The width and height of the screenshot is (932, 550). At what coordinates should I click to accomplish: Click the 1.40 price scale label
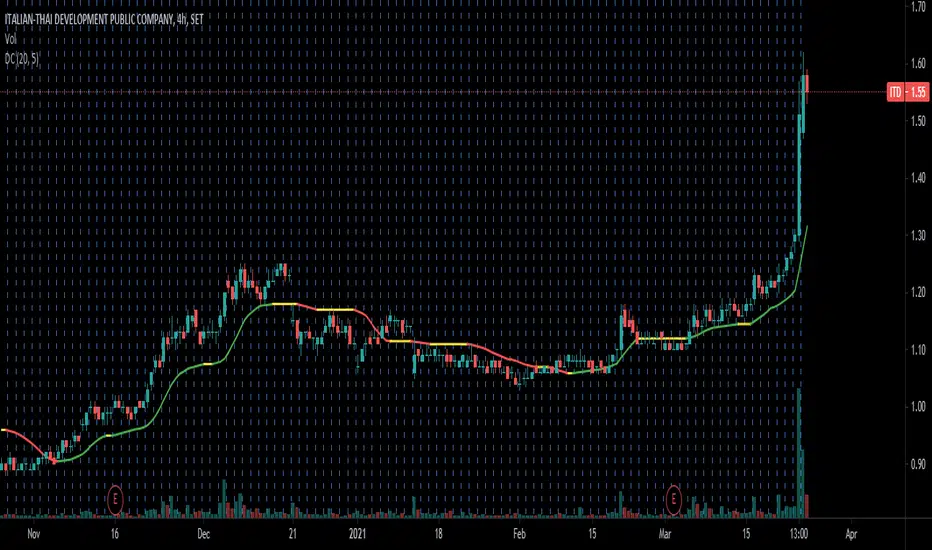[x=918, y=178]
